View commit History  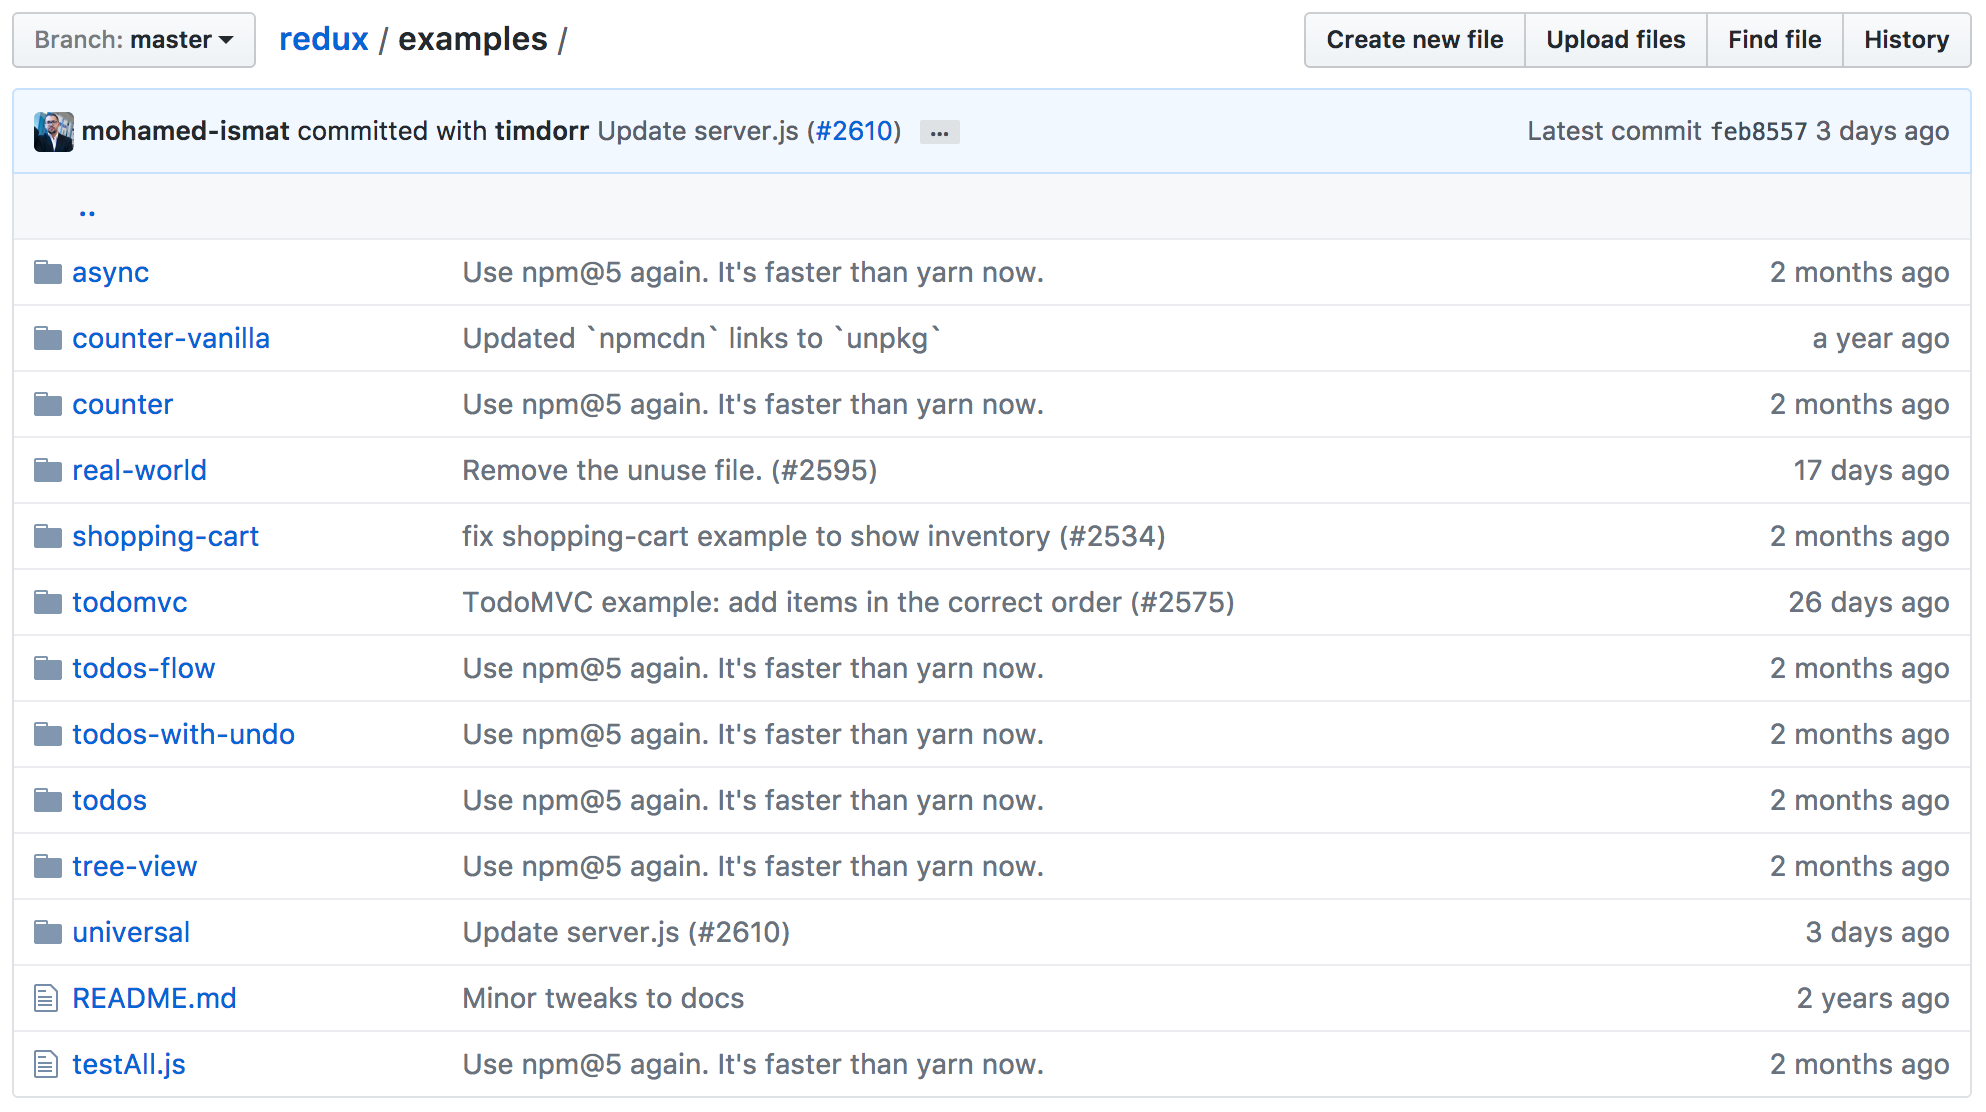click(x=1906, y=40)
